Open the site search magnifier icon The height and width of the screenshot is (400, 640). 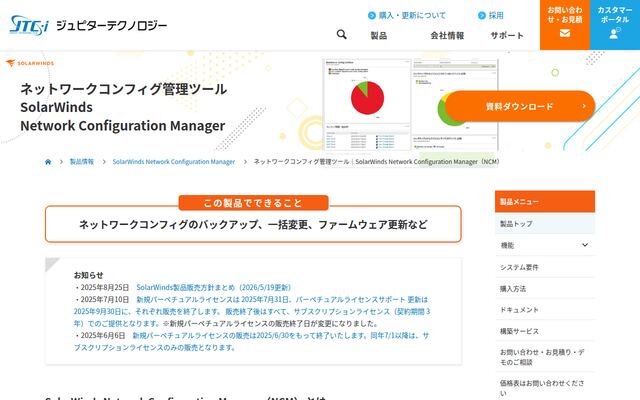(x=342, y=35)
